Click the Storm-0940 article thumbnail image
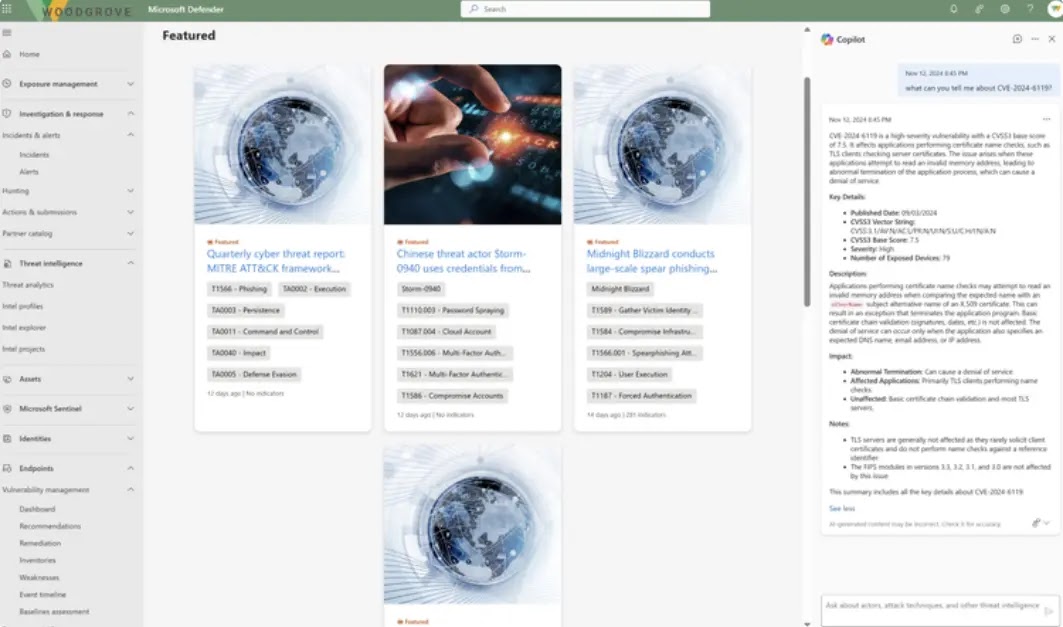The image size is (1063, 627). click(473, 144)
